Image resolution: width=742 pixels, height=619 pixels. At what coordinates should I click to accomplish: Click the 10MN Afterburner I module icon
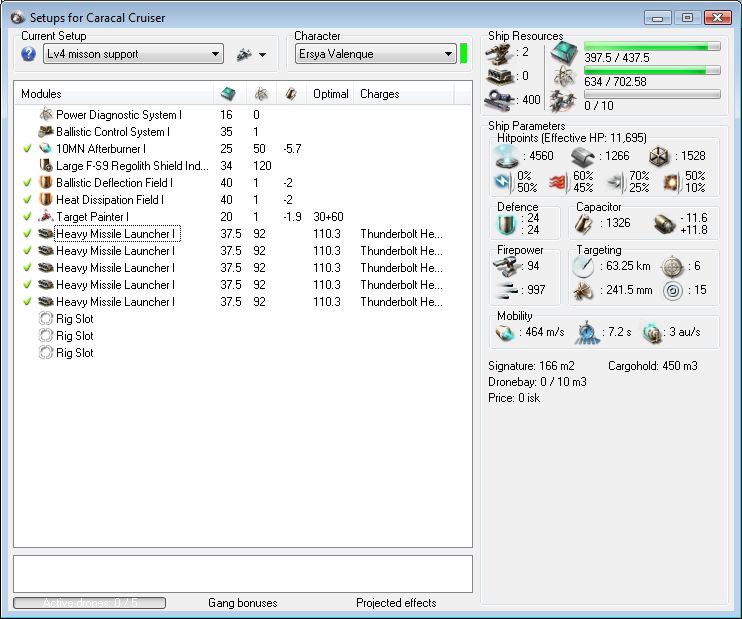[x=46, y=148]
